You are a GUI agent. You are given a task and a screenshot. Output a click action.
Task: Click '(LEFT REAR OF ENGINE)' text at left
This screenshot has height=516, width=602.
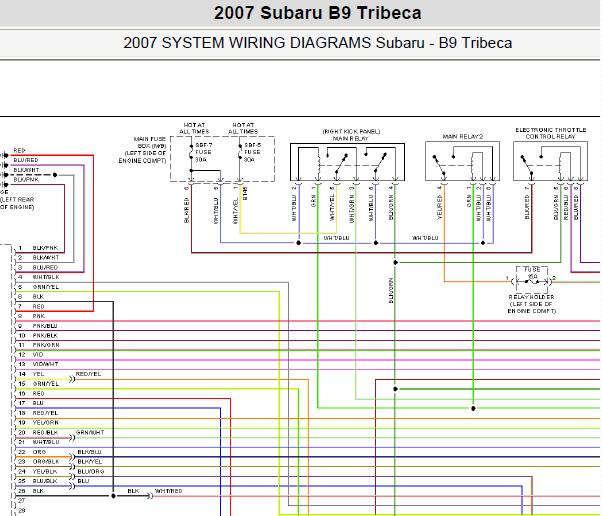[17, 203]
